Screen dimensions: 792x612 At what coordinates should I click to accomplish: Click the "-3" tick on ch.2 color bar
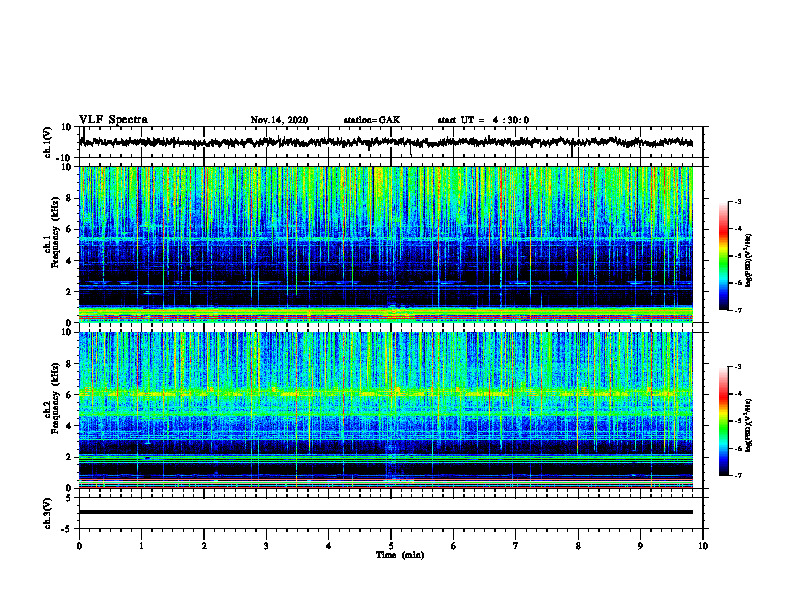(737, 367)
